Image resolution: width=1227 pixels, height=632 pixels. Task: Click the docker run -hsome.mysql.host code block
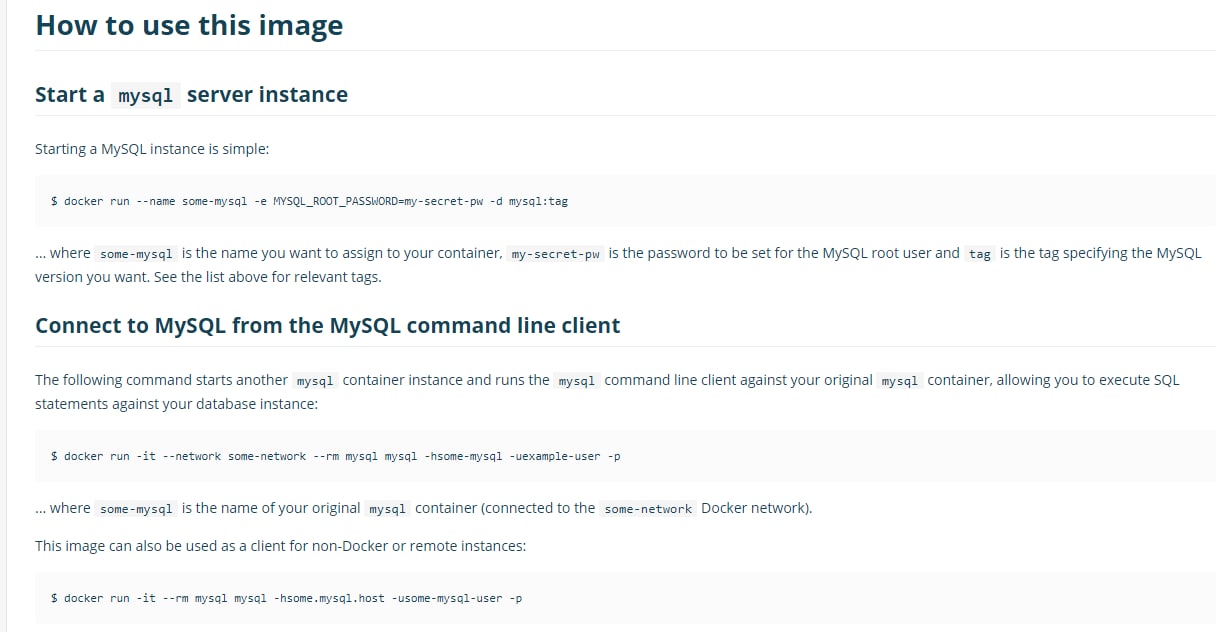pos(625,598)
